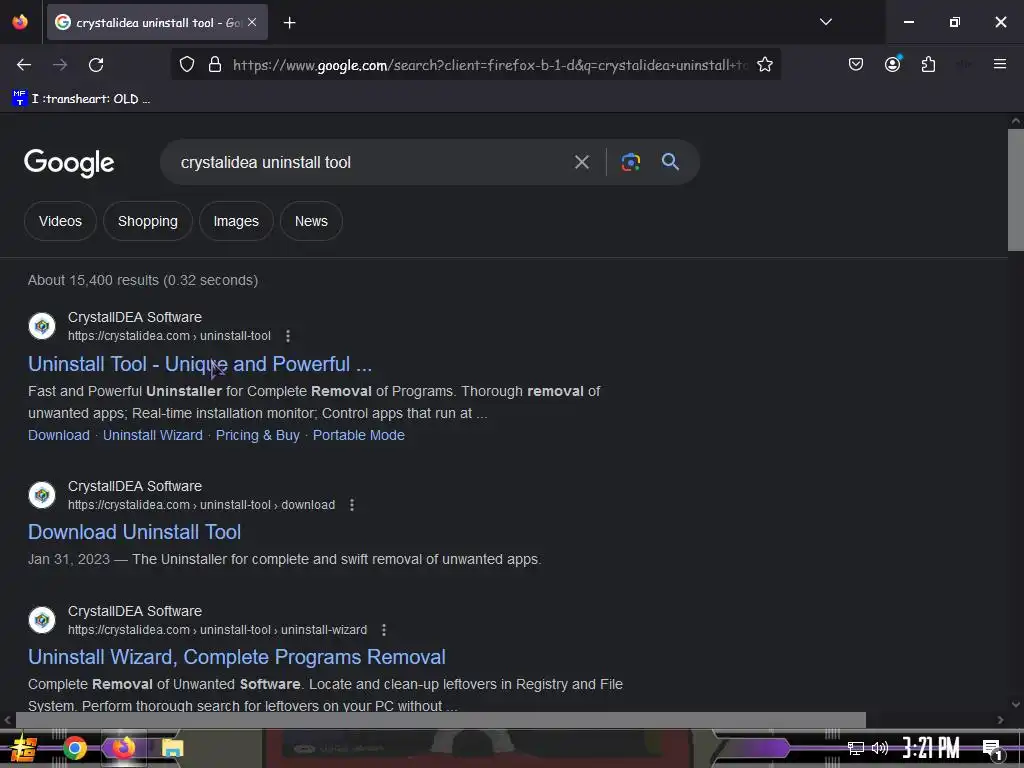The width and height of the screenshot is (1024, 768).
Task: Open the extensions puzzle icon
Action: point(928,65)
